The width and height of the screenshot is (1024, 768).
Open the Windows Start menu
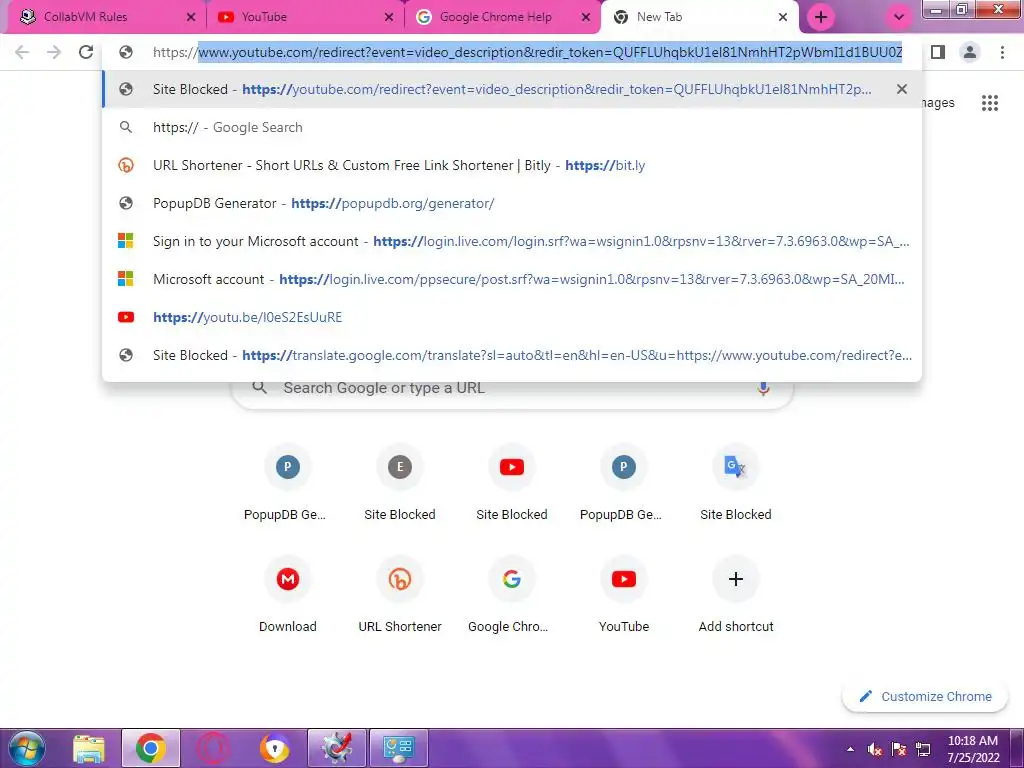(x=27, y=748)
